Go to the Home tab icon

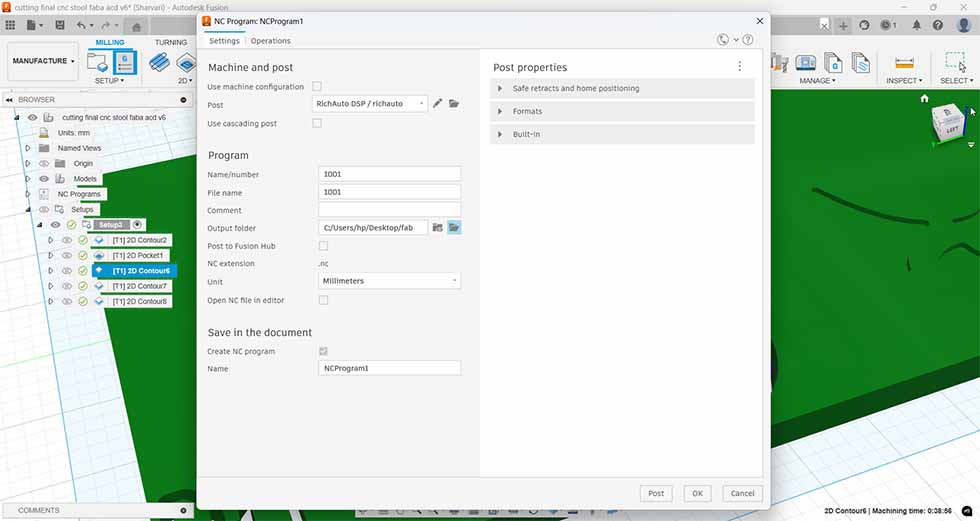click(x=136, y=26)
